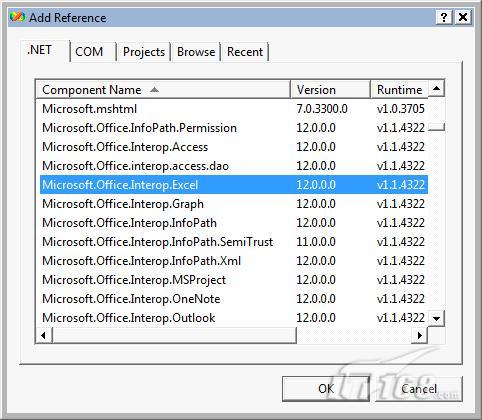Viewport: 482px width, 420px height.
Task: Click the Add Reference title bar icon
Action: [x=17, y=17]
